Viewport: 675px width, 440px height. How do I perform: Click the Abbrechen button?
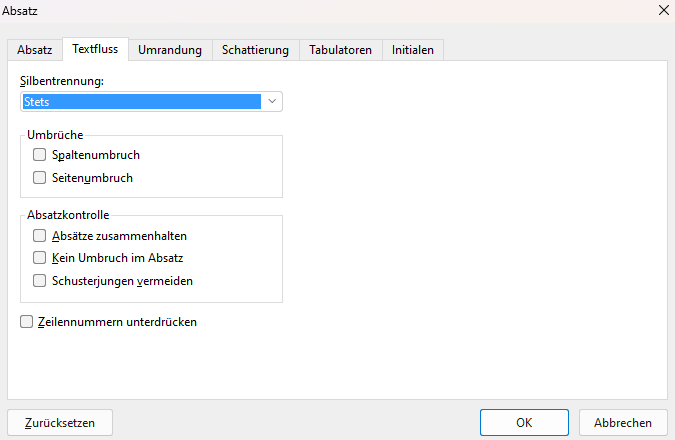tap(623, 422)
